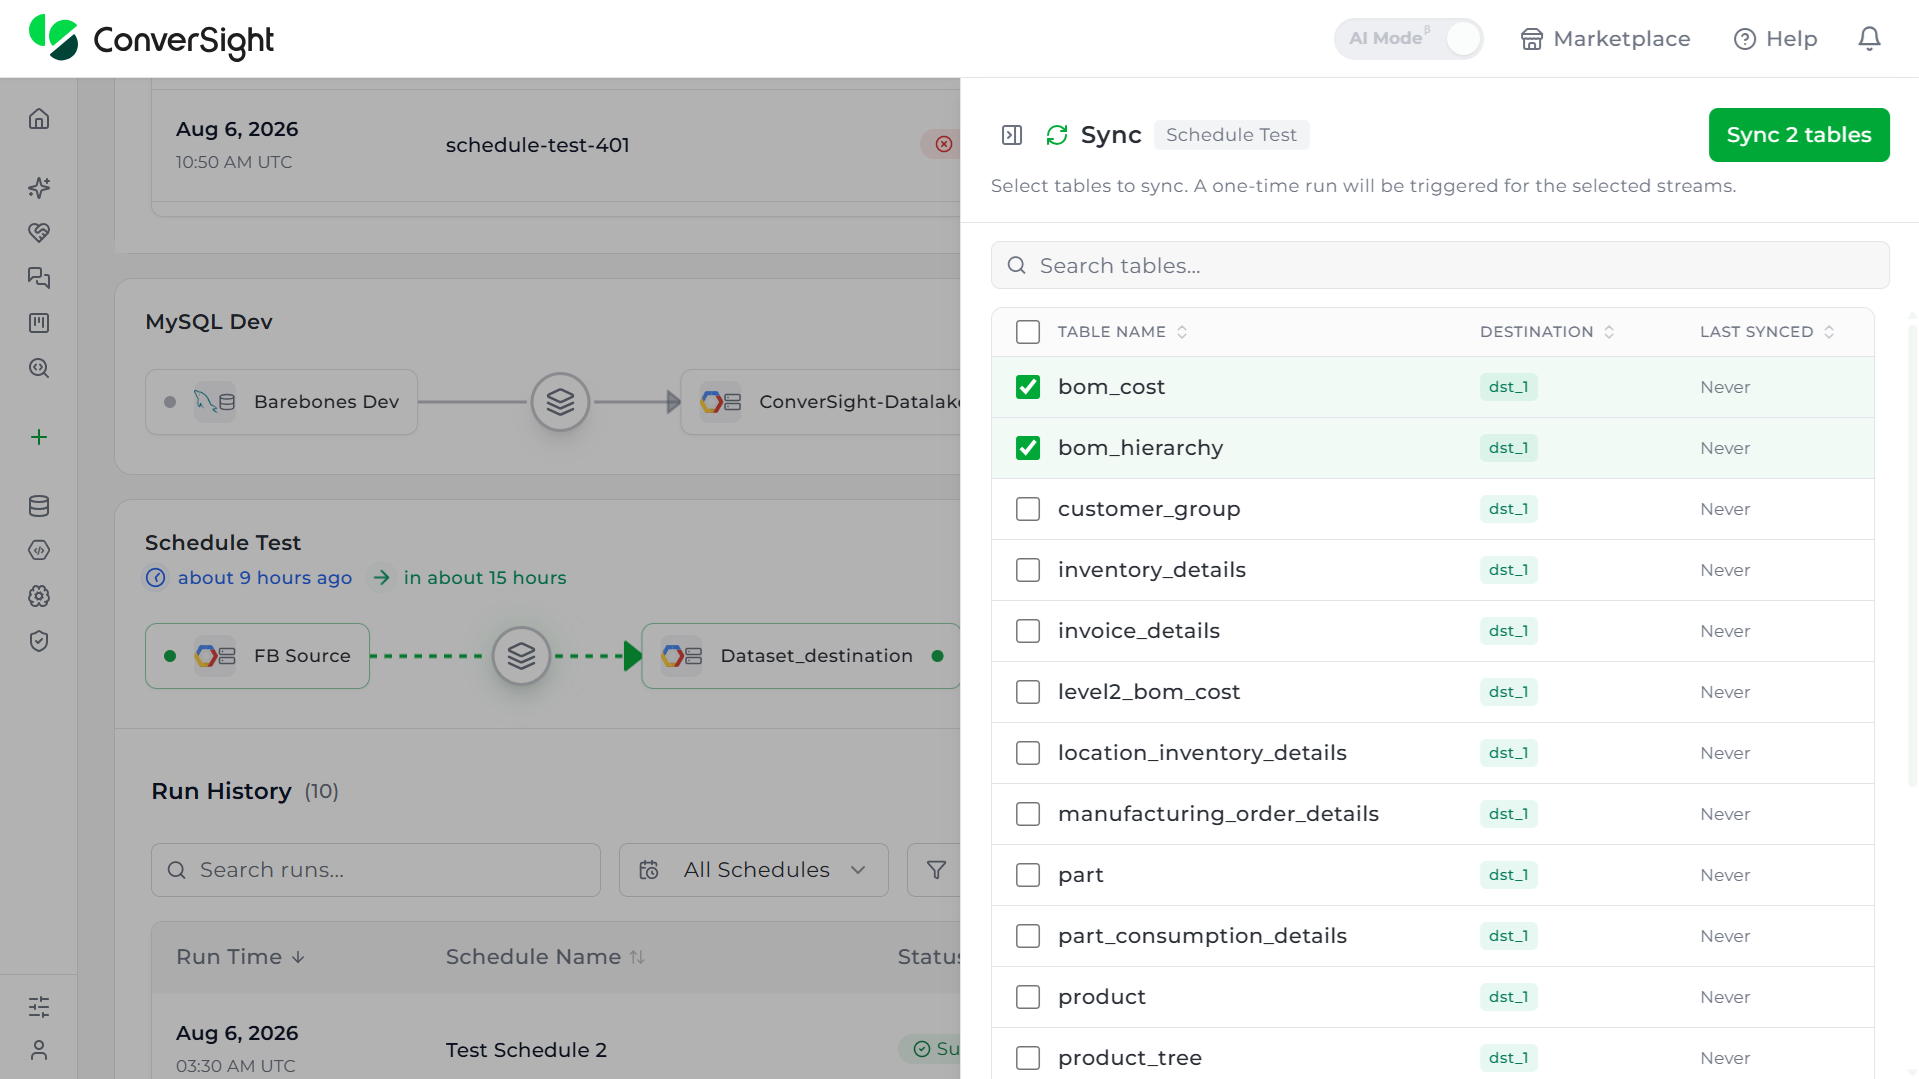The image size is (1919, 1079).
Task: Open the code hexagon sidebar icon
Action: (39, 551)
